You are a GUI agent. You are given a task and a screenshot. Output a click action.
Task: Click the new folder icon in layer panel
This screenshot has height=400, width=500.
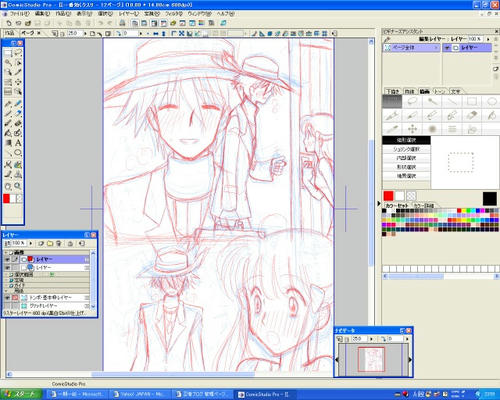pos(50,244)
